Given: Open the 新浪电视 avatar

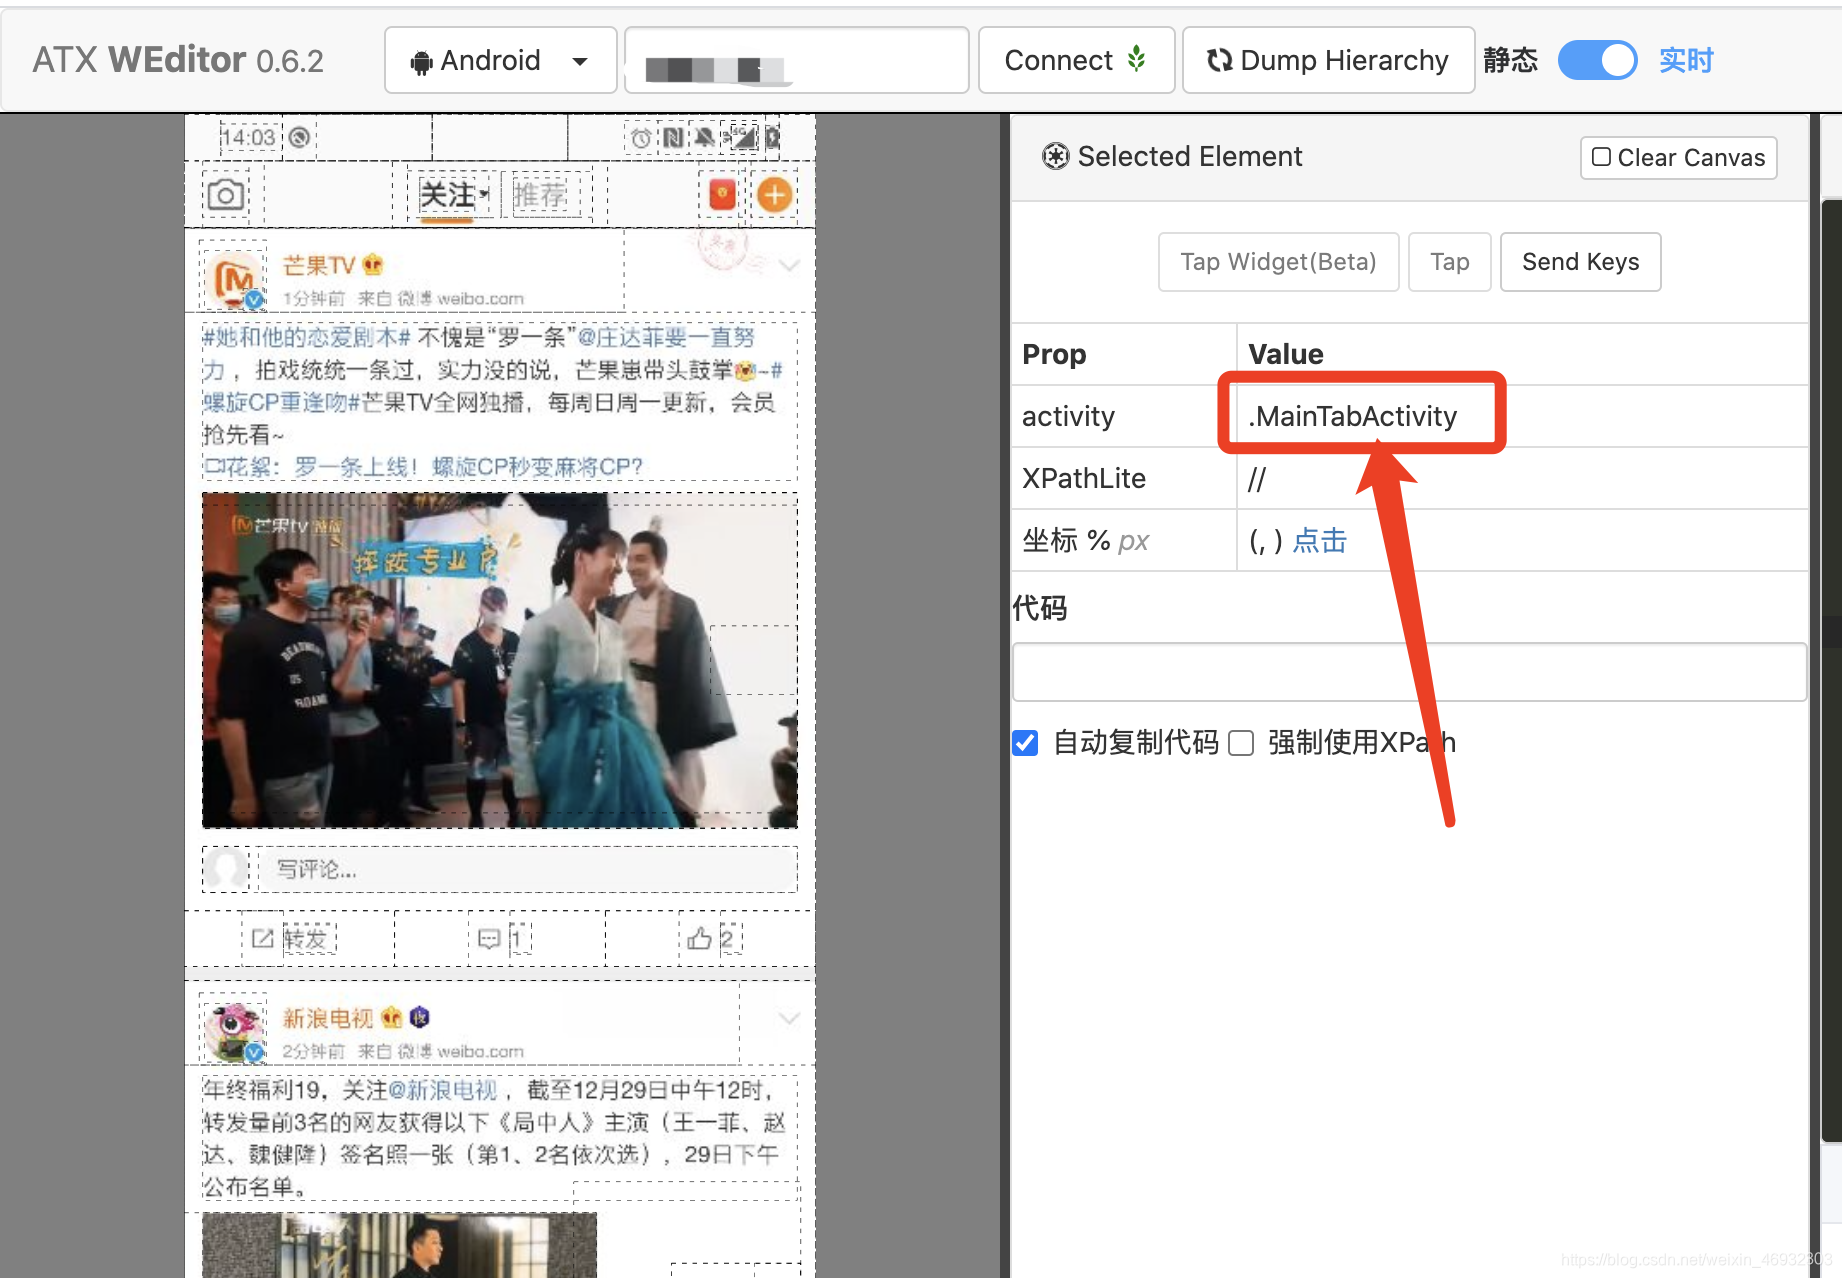Looking at the screenshot, I should [x=235, y=1031].
